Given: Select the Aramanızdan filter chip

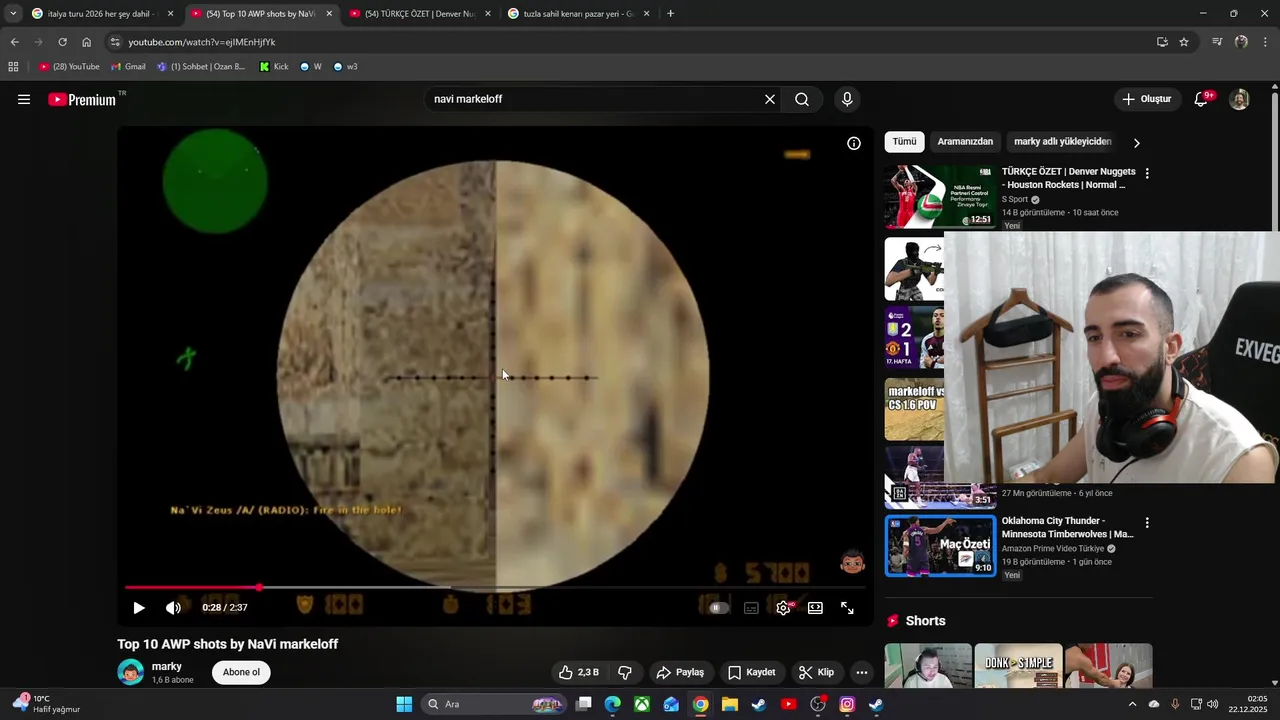Looking at the screenshot, I should 965,142.
